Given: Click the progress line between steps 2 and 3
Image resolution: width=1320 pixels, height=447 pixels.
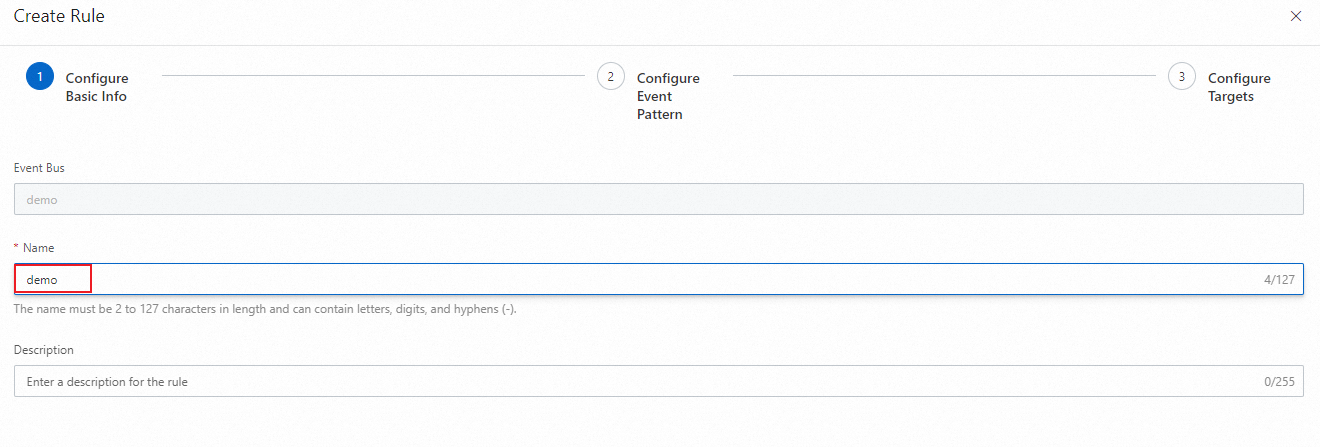Looking at the screenshot, I should point(944,75).
